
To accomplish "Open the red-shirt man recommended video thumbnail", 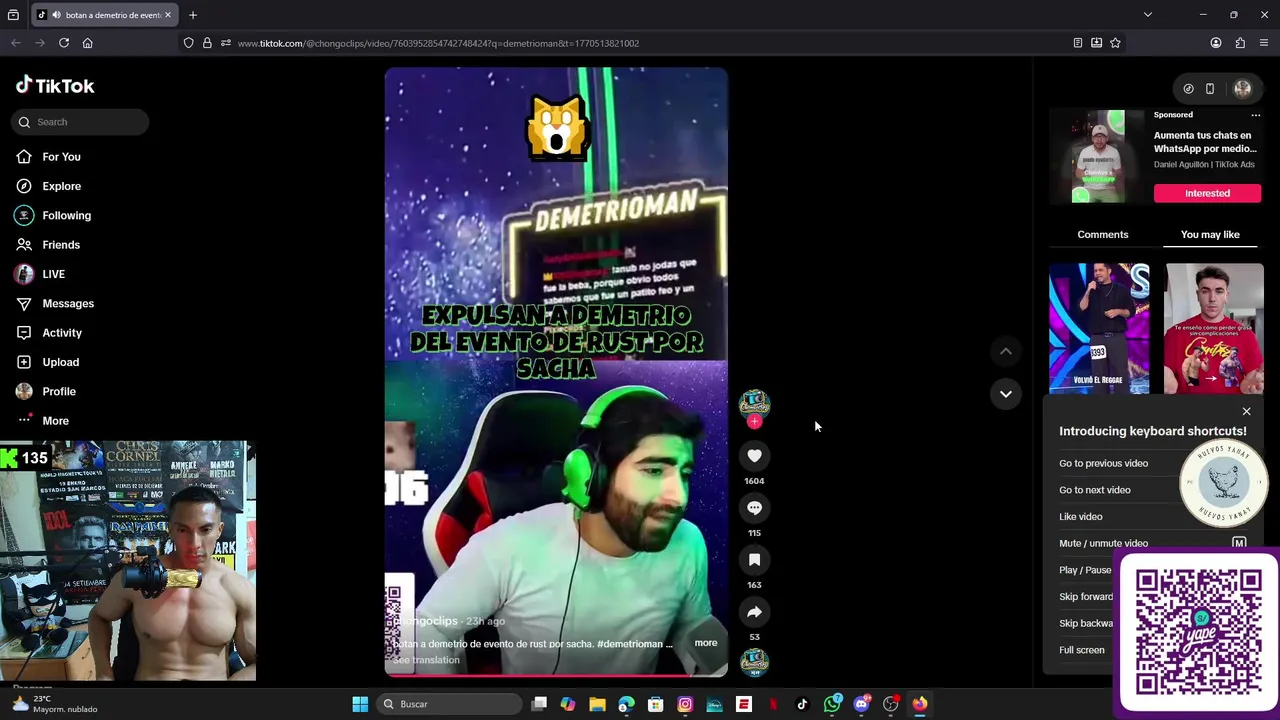I will [1214, 329].
